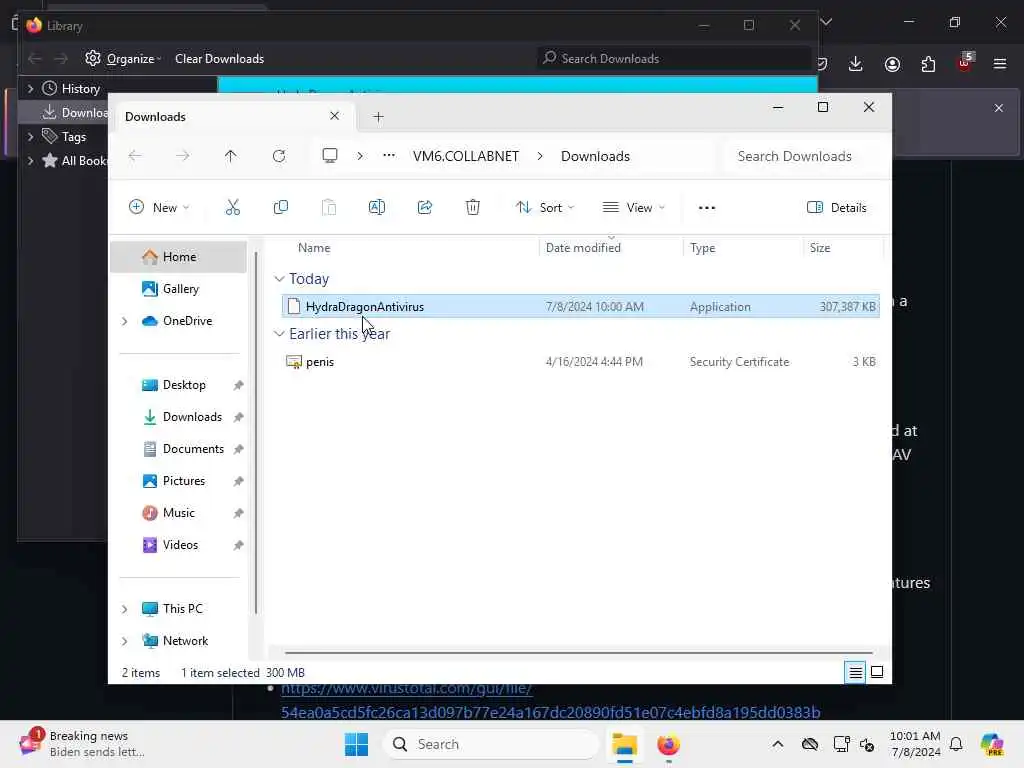Viewport: 1024px width, 768px height.
Task: Open Firefox from the taskbar
Action: [668, 744]
